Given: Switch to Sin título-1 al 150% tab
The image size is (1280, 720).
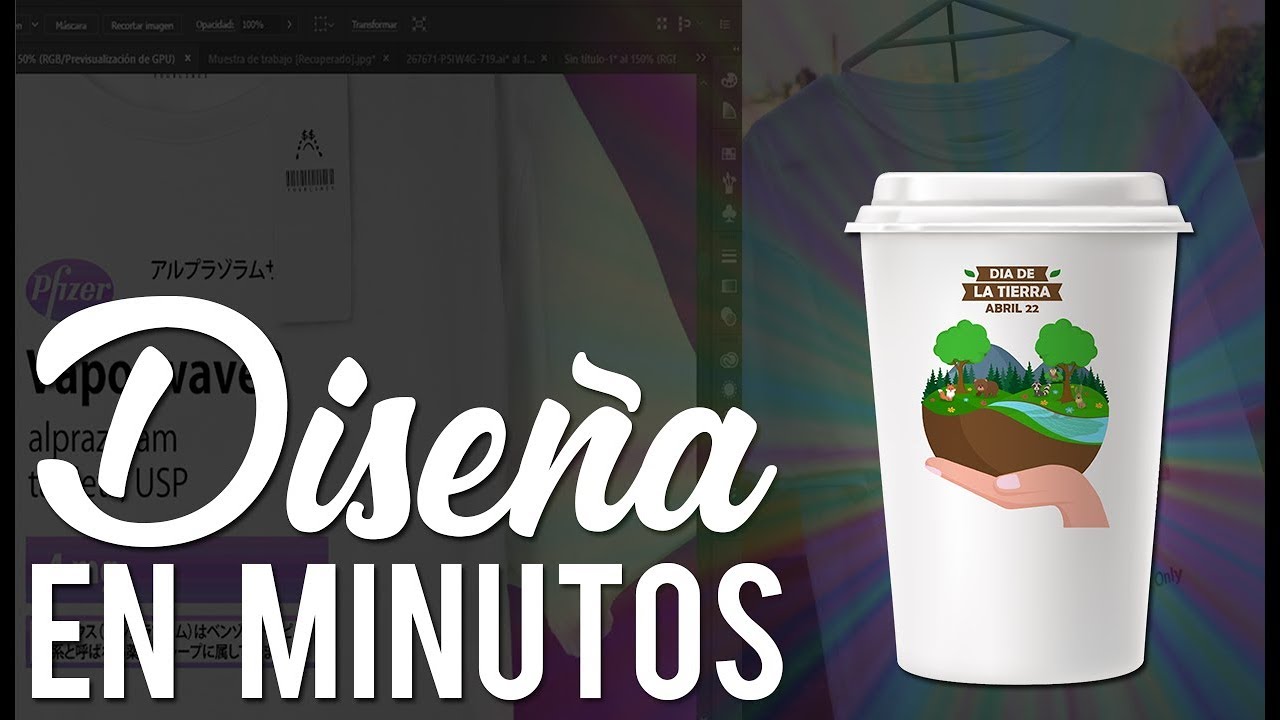Looking at the screenshot, I should [x=620, y=59].
